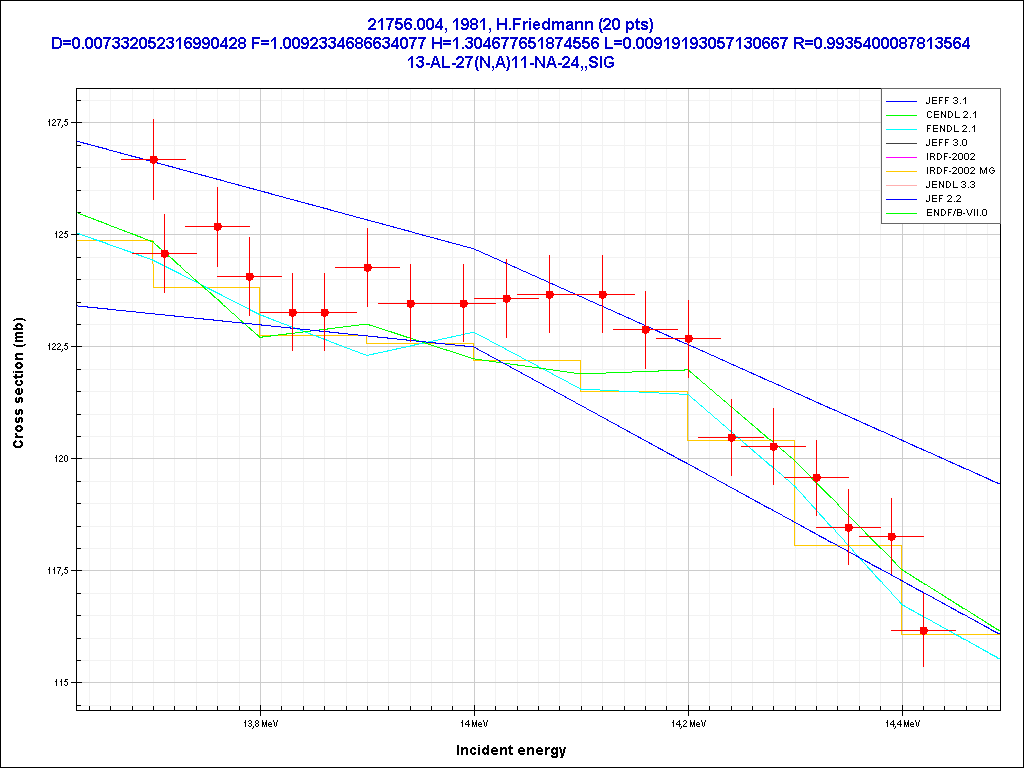Select JEFF 3.0 in the legend
This screenshot has height=768, width=1024.
[x=946, y=143]
